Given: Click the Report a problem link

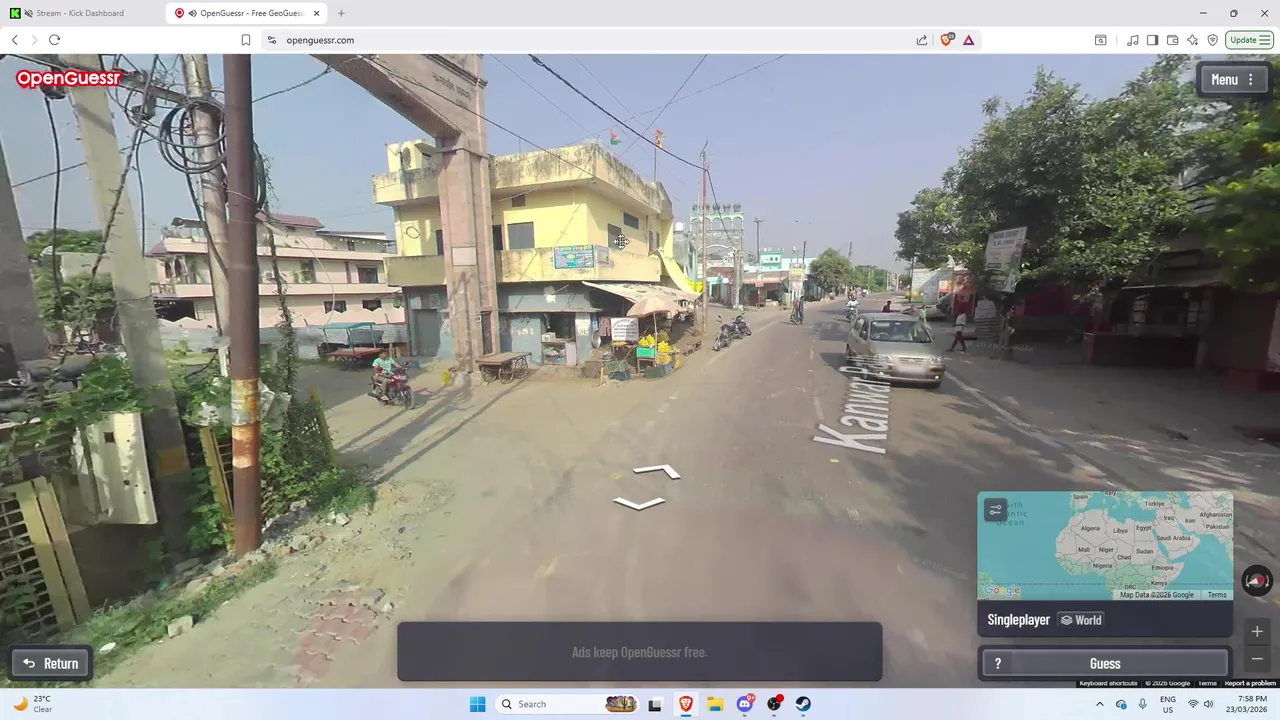Looking at the screenshot, I should (x=1250, y=683).
